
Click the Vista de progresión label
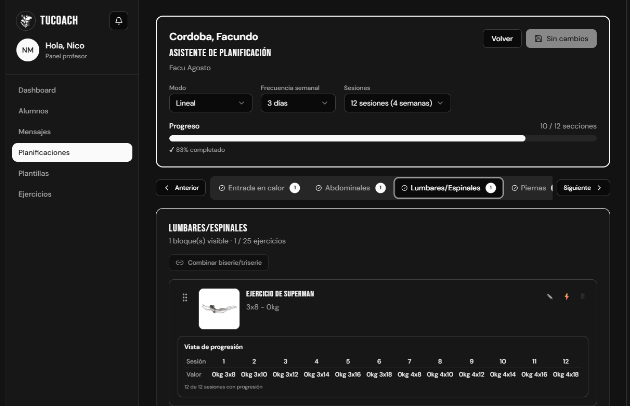pos(213,347)
